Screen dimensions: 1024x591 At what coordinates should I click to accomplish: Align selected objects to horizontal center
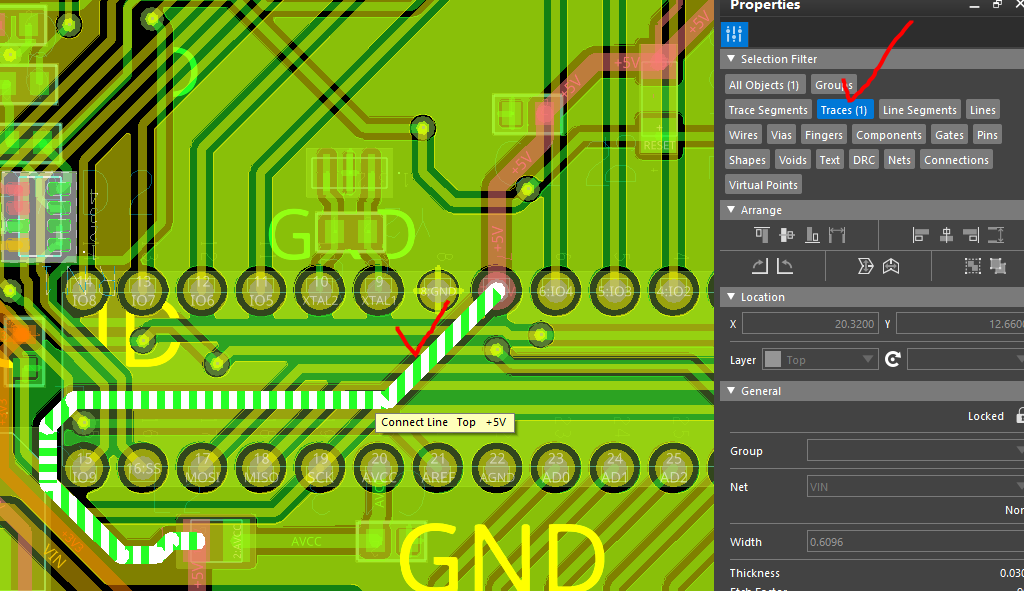coord(946,235)
